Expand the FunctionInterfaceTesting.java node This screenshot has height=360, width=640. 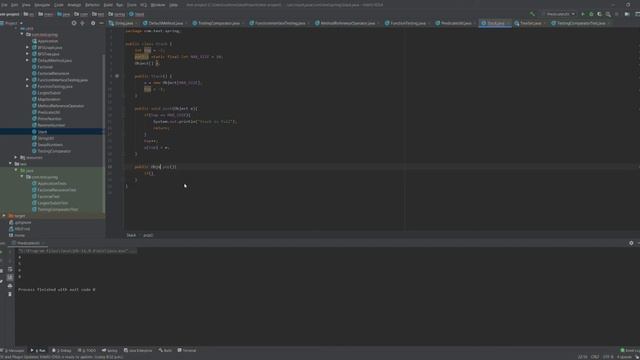tap(27, 80)
